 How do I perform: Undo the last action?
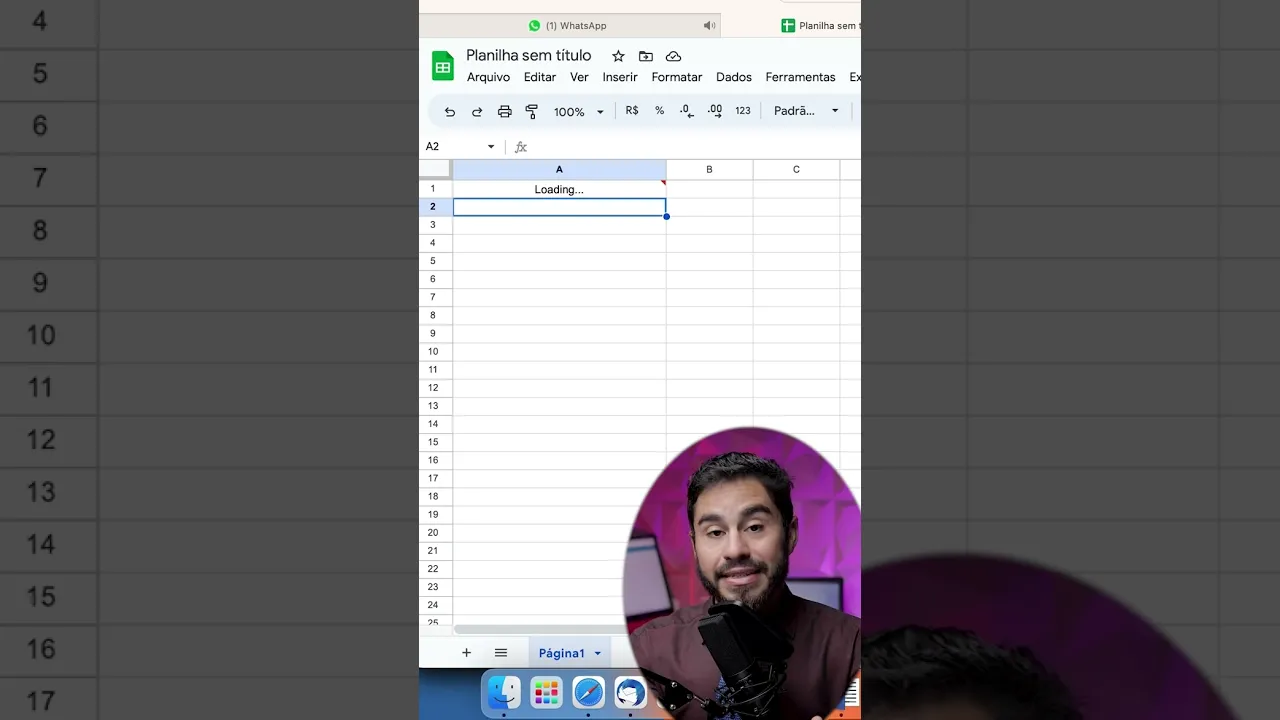pyautogui.click(x=450, y=111)
